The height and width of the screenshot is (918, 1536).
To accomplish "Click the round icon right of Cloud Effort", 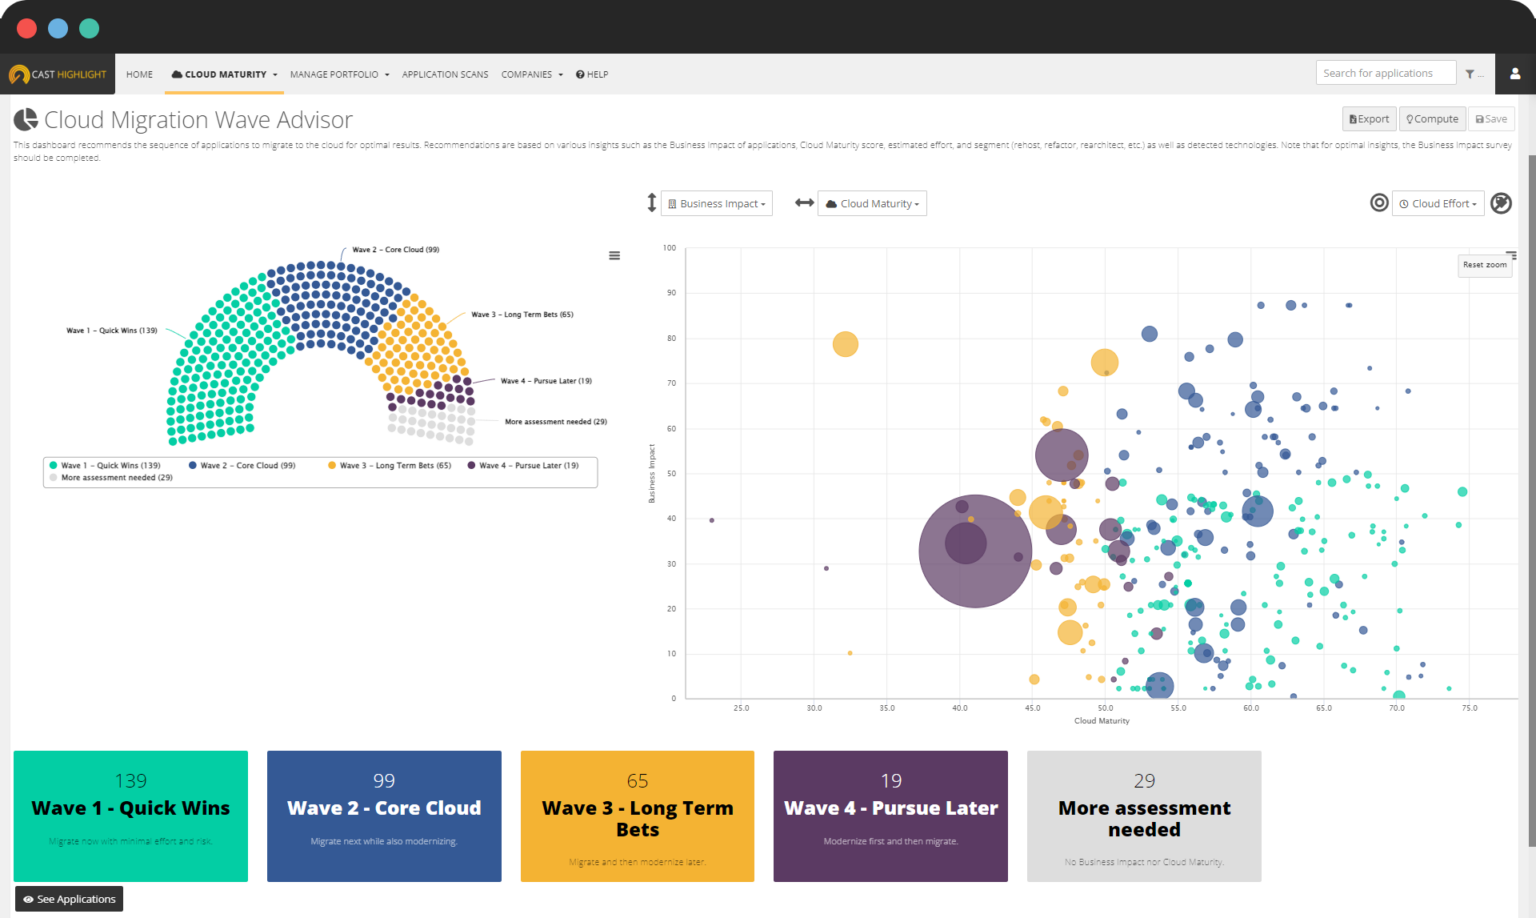I will coord(1501,203).
